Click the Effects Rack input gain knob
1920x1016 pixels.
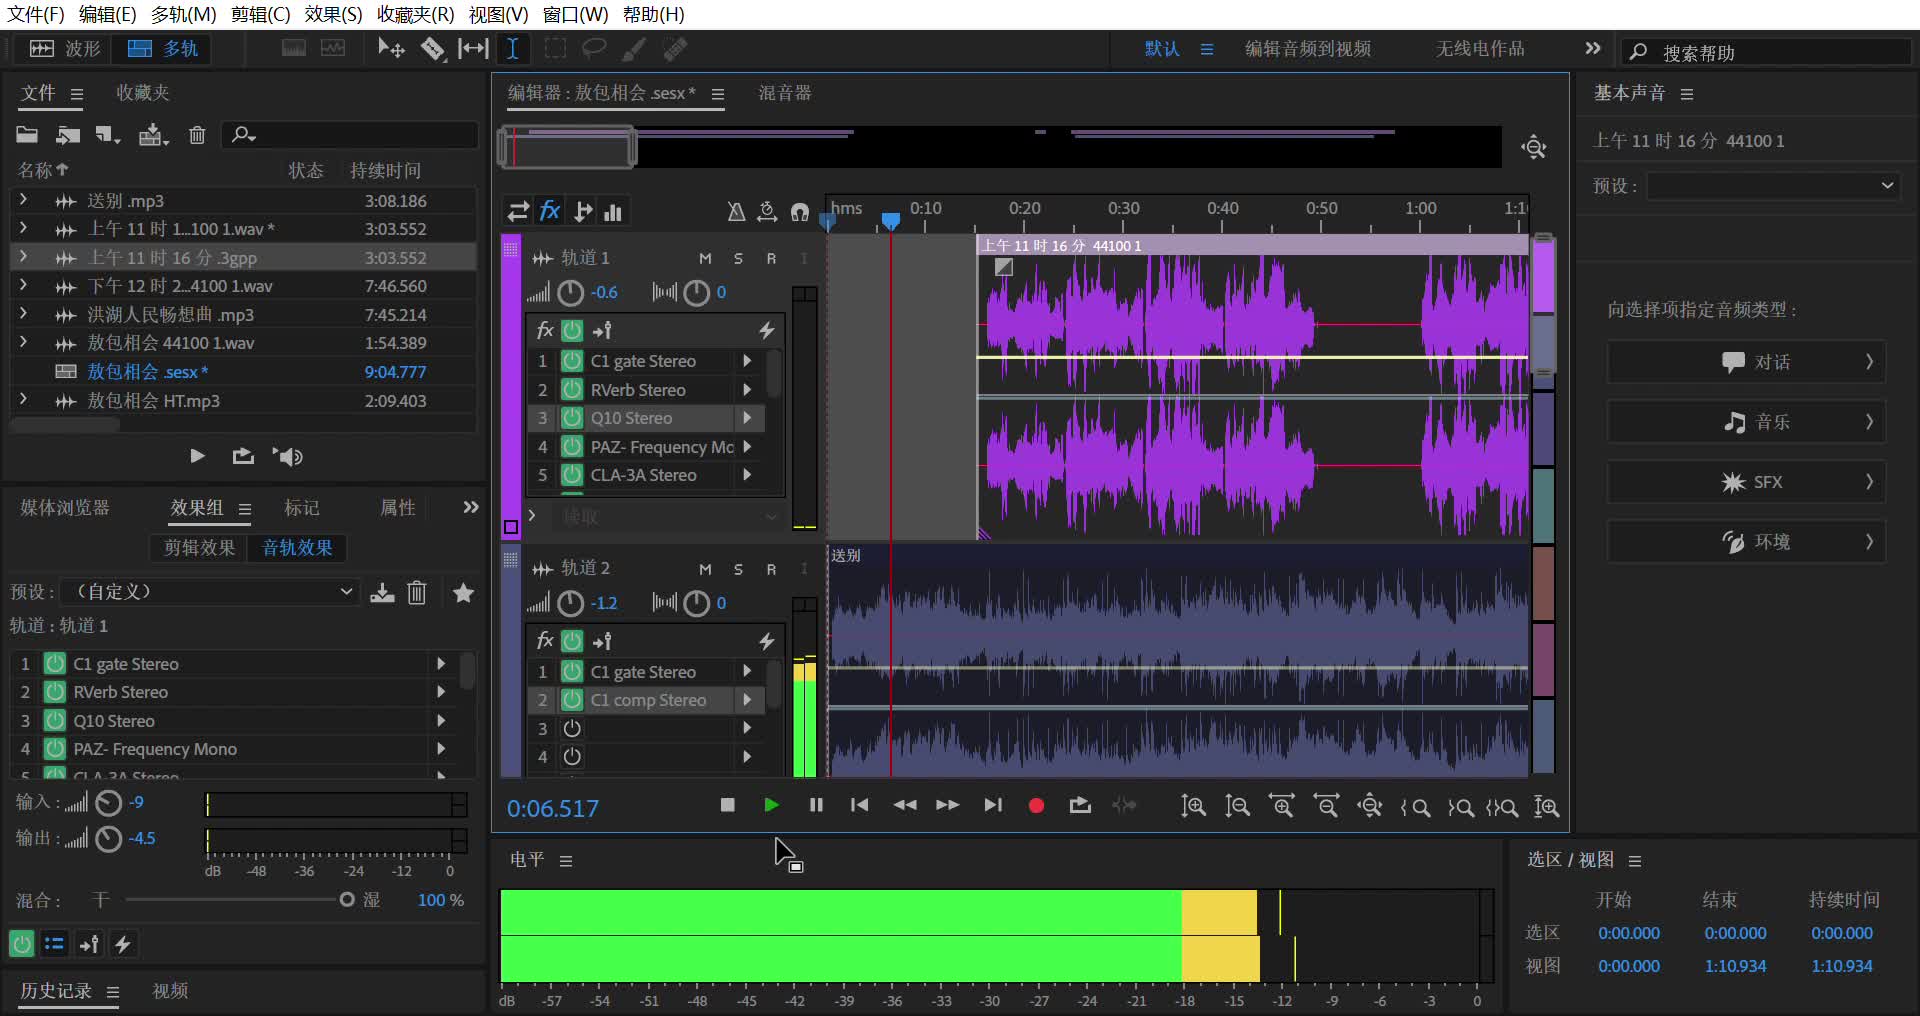108,803
